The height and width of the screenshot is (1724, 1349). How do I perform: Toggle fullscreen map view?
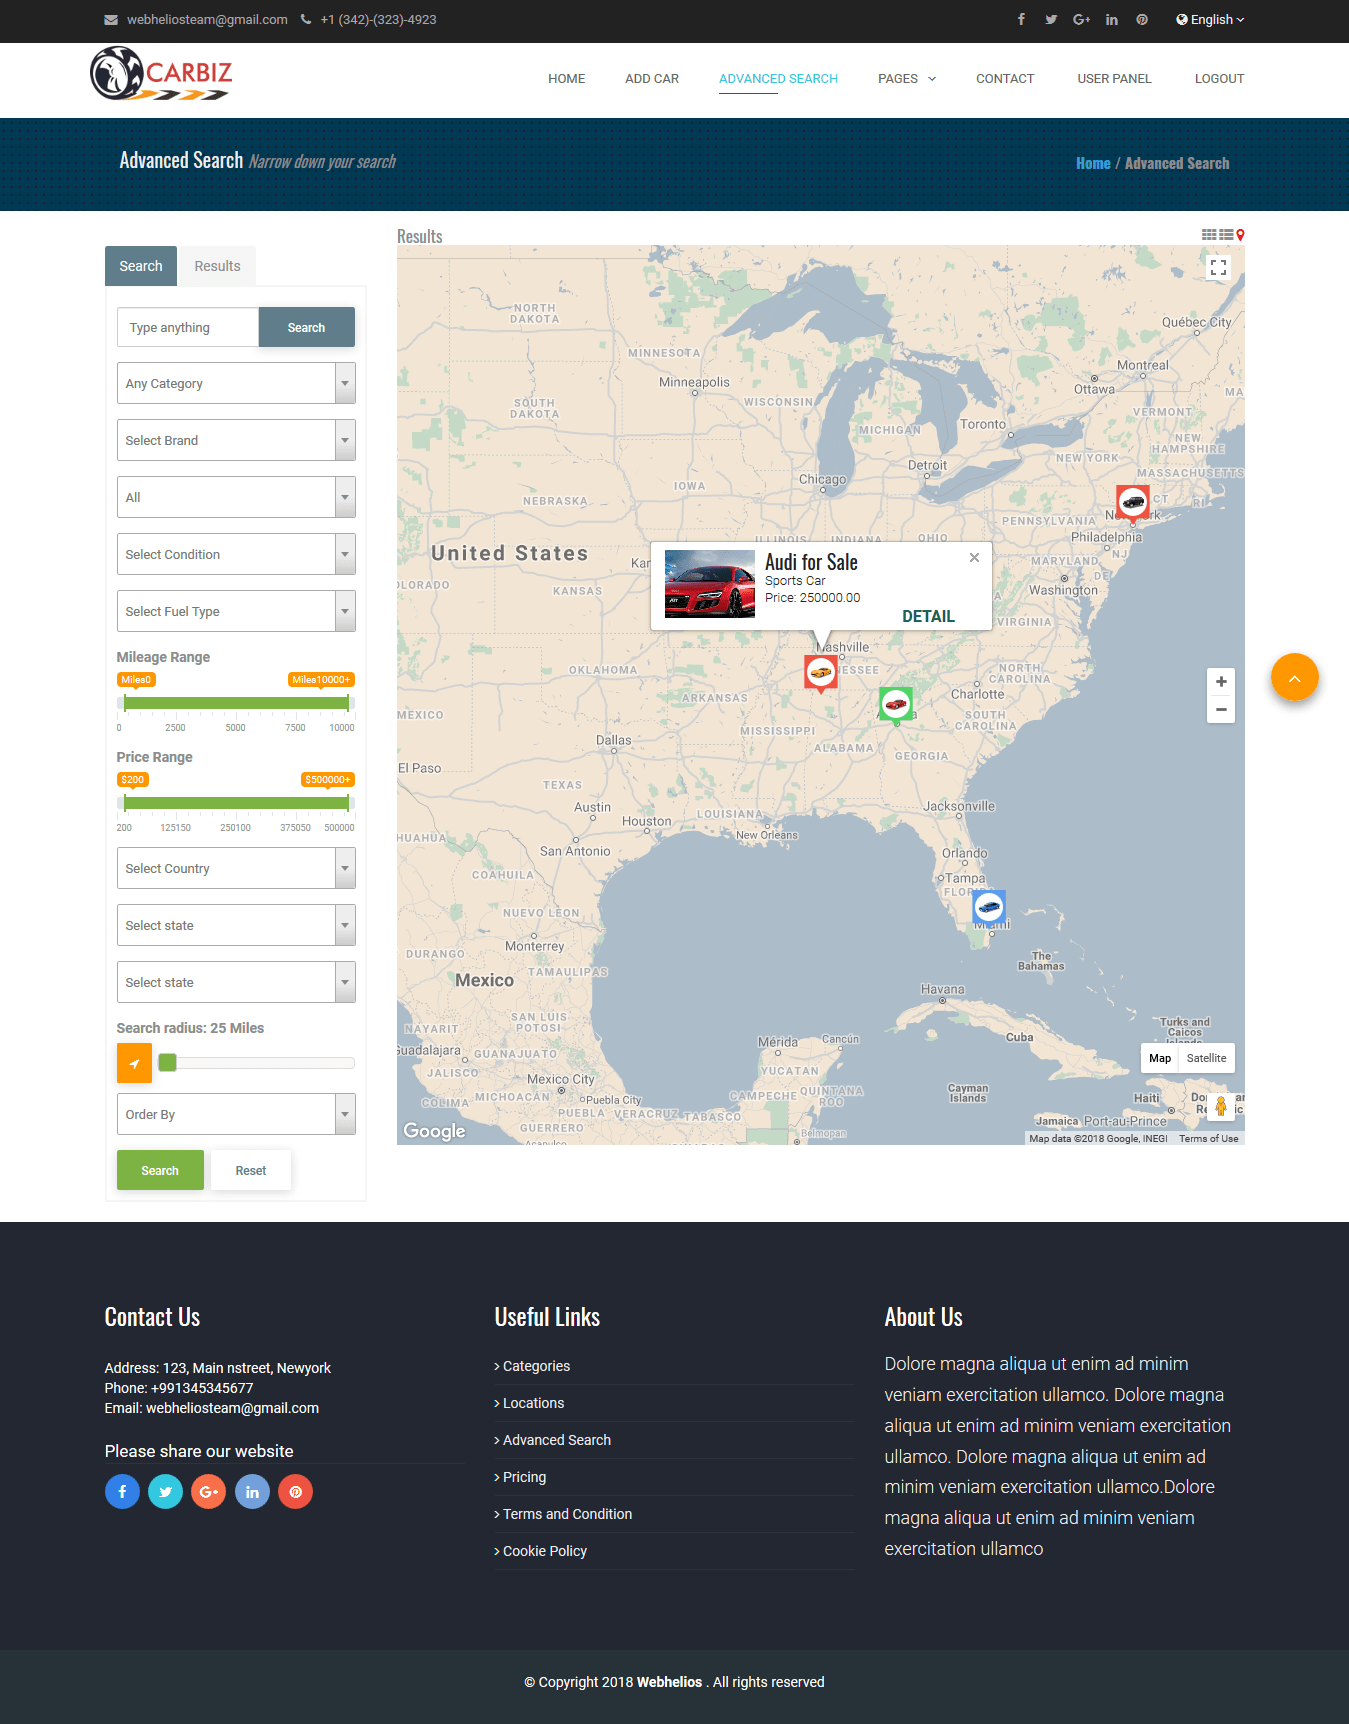[1218, 267]
